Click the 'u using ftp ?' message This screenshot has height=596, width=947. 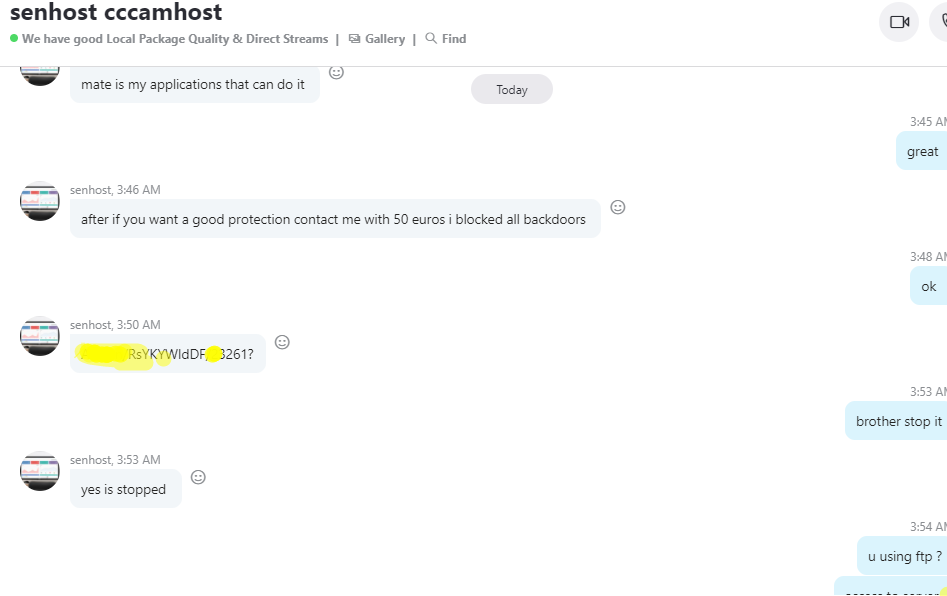[x=902, y=556]
